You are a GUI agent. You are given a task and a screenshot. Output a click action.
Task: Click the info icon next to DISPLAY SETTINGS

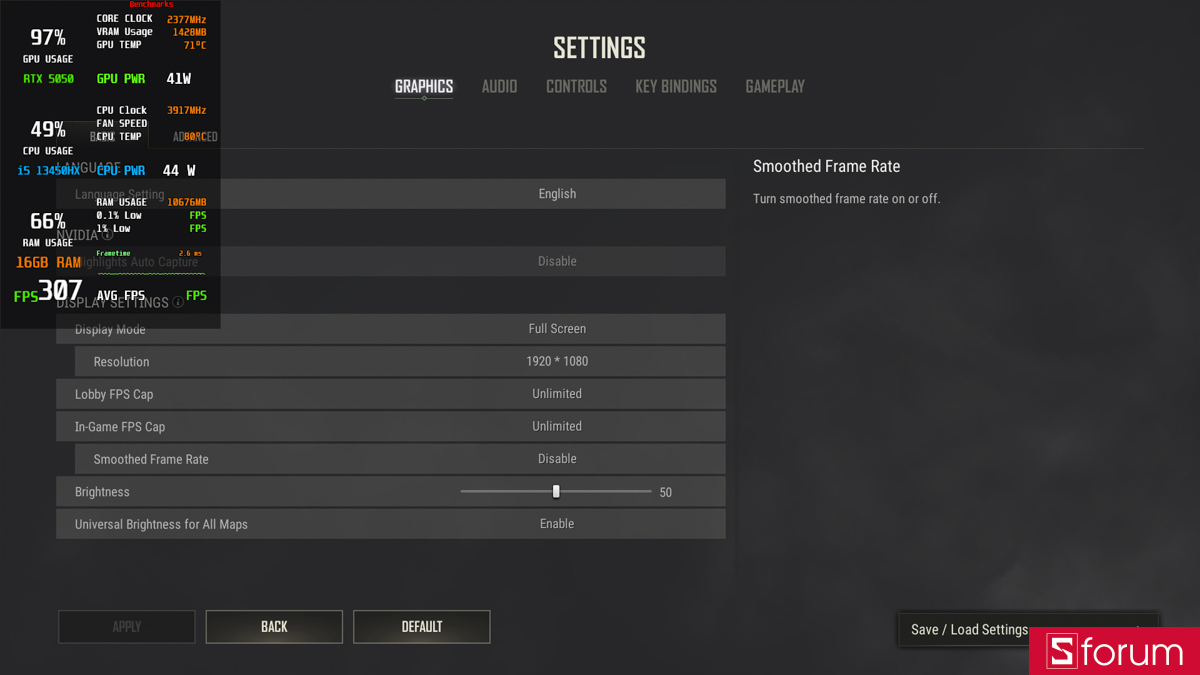[x=178, y=302]
